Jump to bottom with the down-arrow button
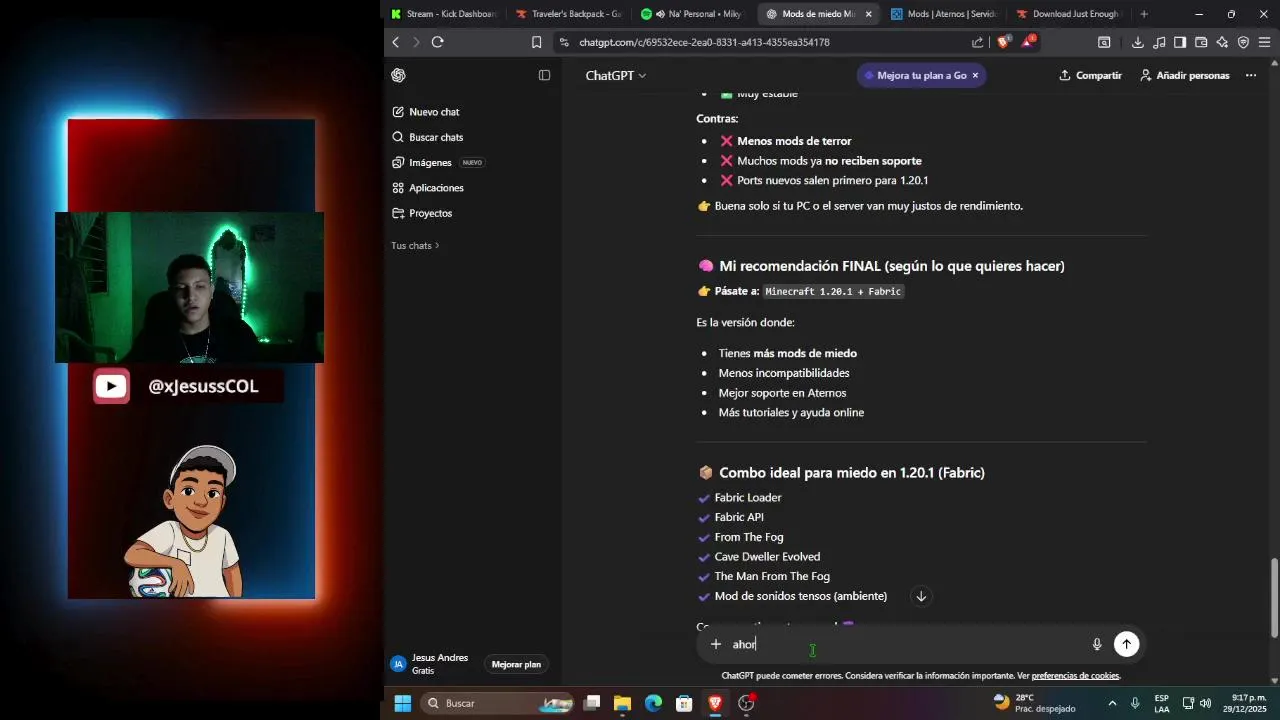This screenshot has height=720, width=1280. (x=921, y=596)
